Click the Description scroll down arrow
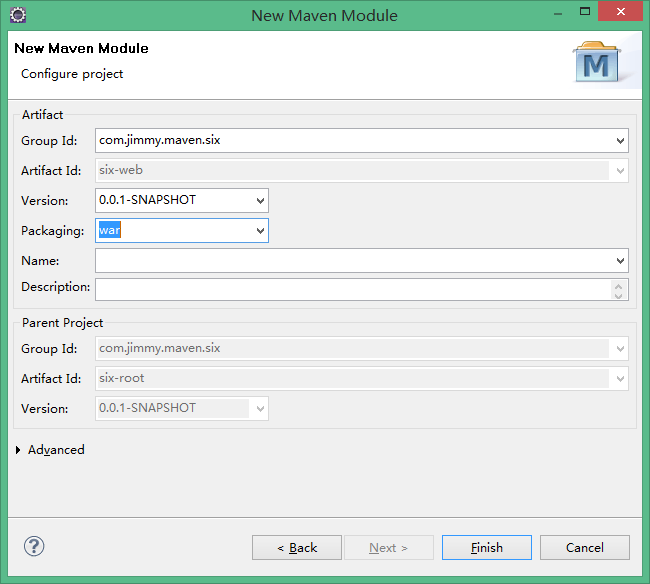Viewport: 650px width, 584px height. coord(618,295)
